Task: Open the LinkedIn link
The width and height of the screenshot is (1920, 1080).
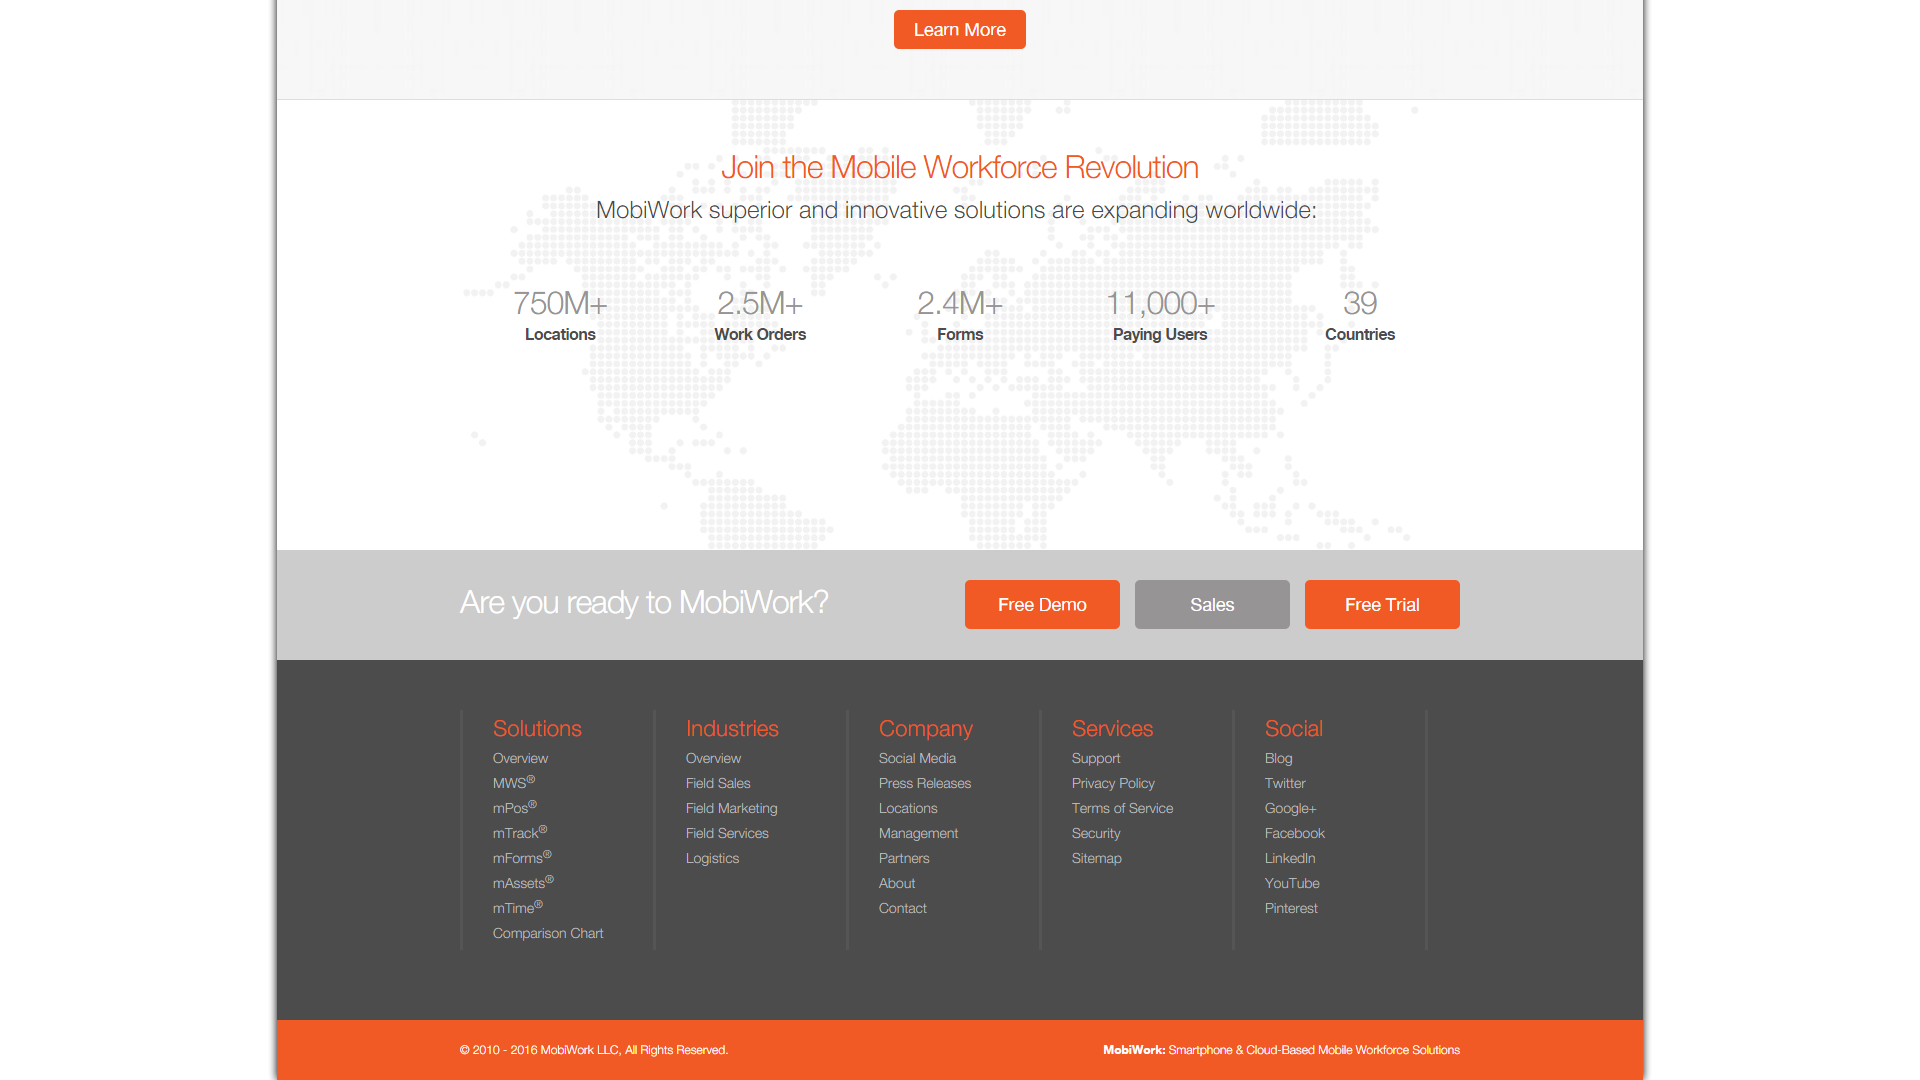Action: pyautogui.click(x=1290, y=858)
